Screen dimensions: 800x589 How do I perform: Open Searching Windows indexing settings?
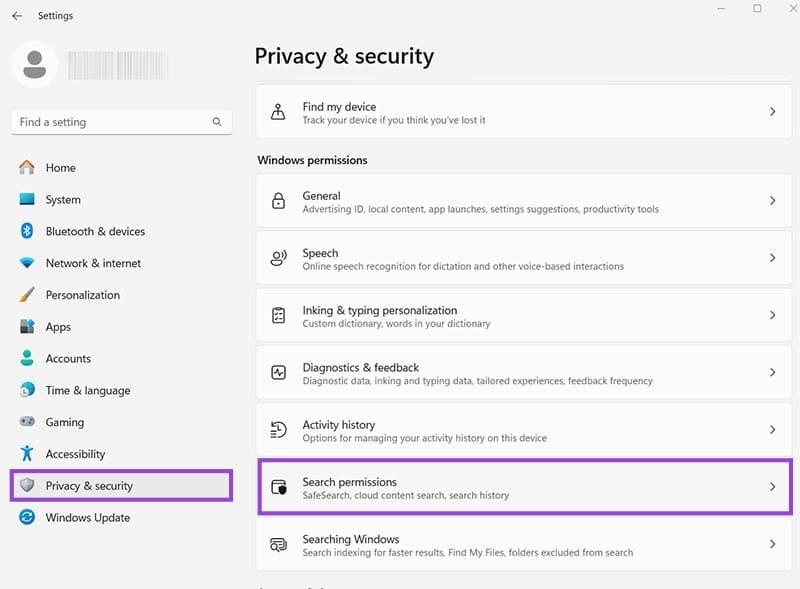[523, 544]
